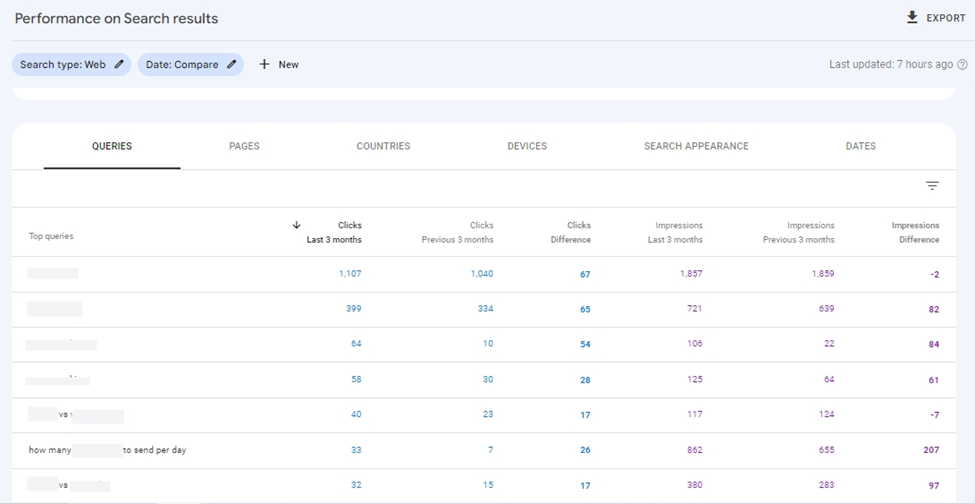Switch to the Pages tab
Image resolution: width=975 pixels, height=504 pixels.
pyautogui.click(x=244, y=146)
